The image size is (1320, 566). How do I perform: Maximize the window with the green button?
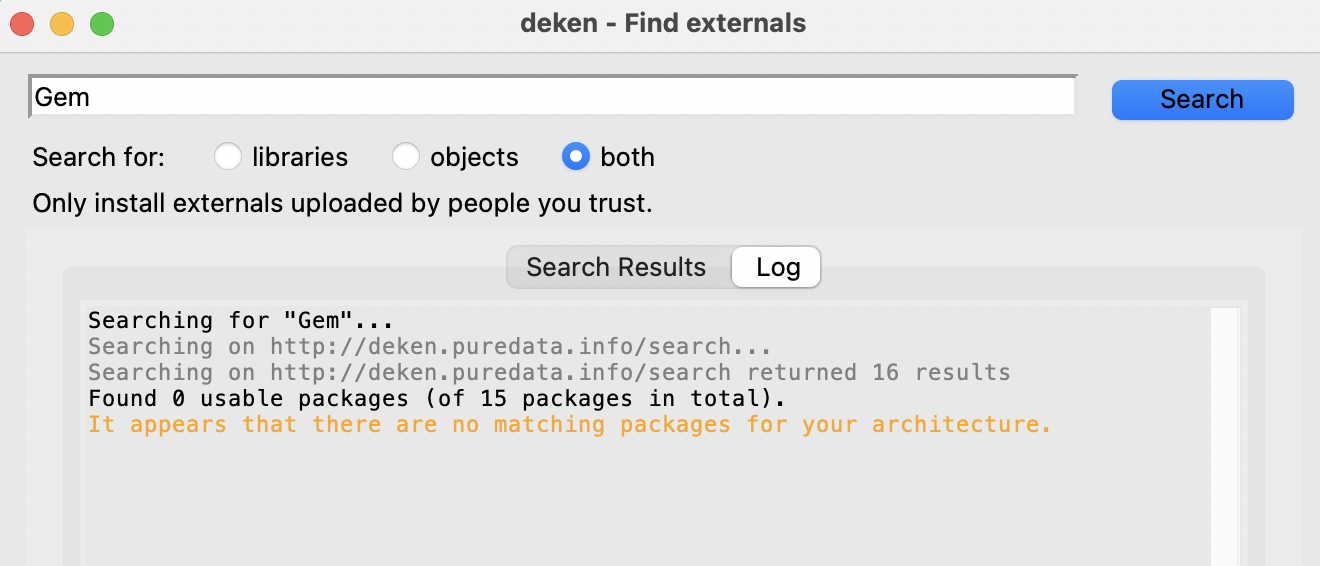point(102,23)
